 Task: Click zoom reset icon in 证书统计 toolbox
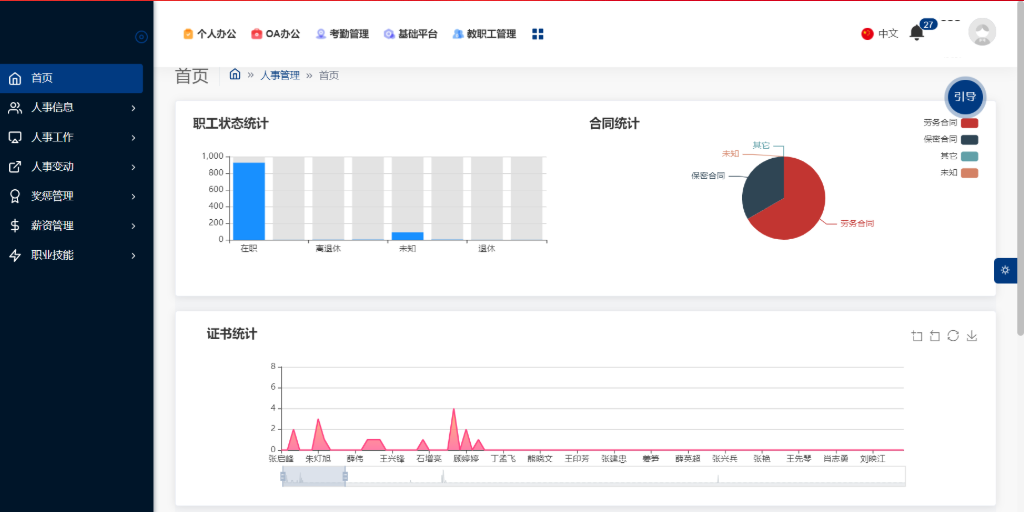pos(935,336)
